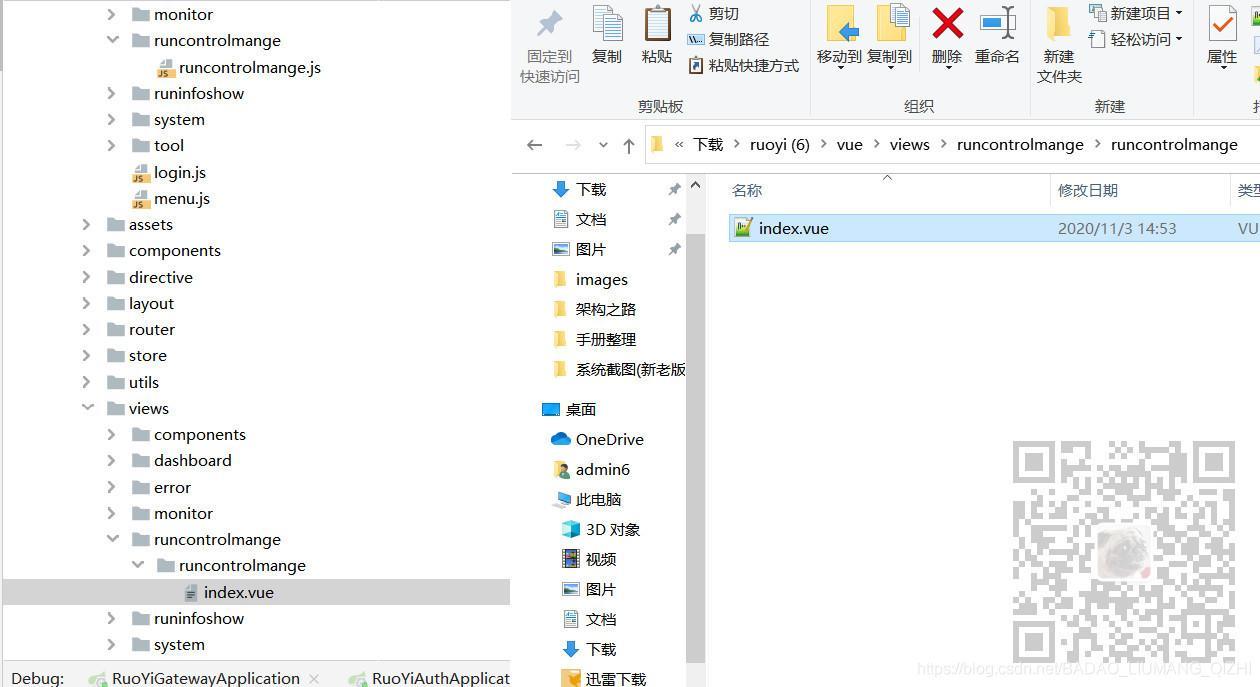Select index.vue file in Explorer list
1260x687 pixels.
(x=794, y=228)
